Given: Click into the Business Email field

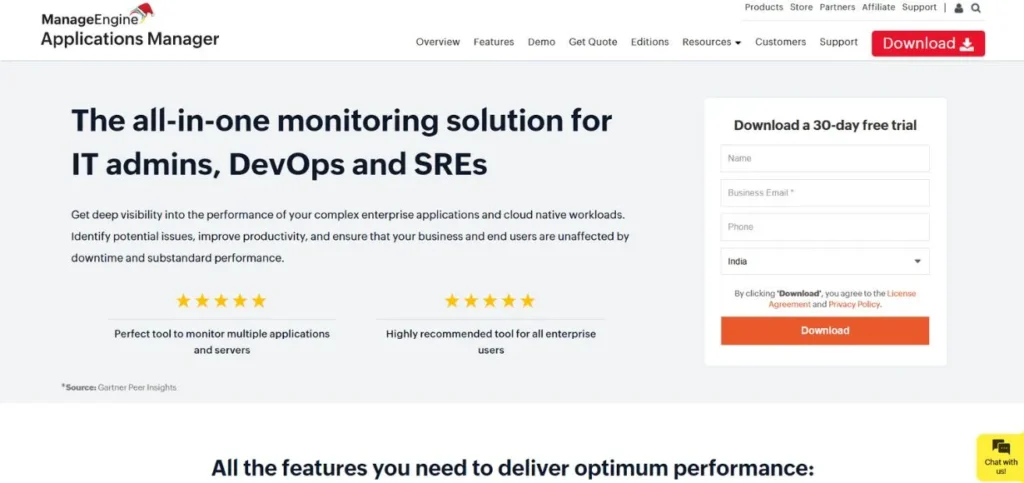Looking at the screenshot, I should (824, 192).
